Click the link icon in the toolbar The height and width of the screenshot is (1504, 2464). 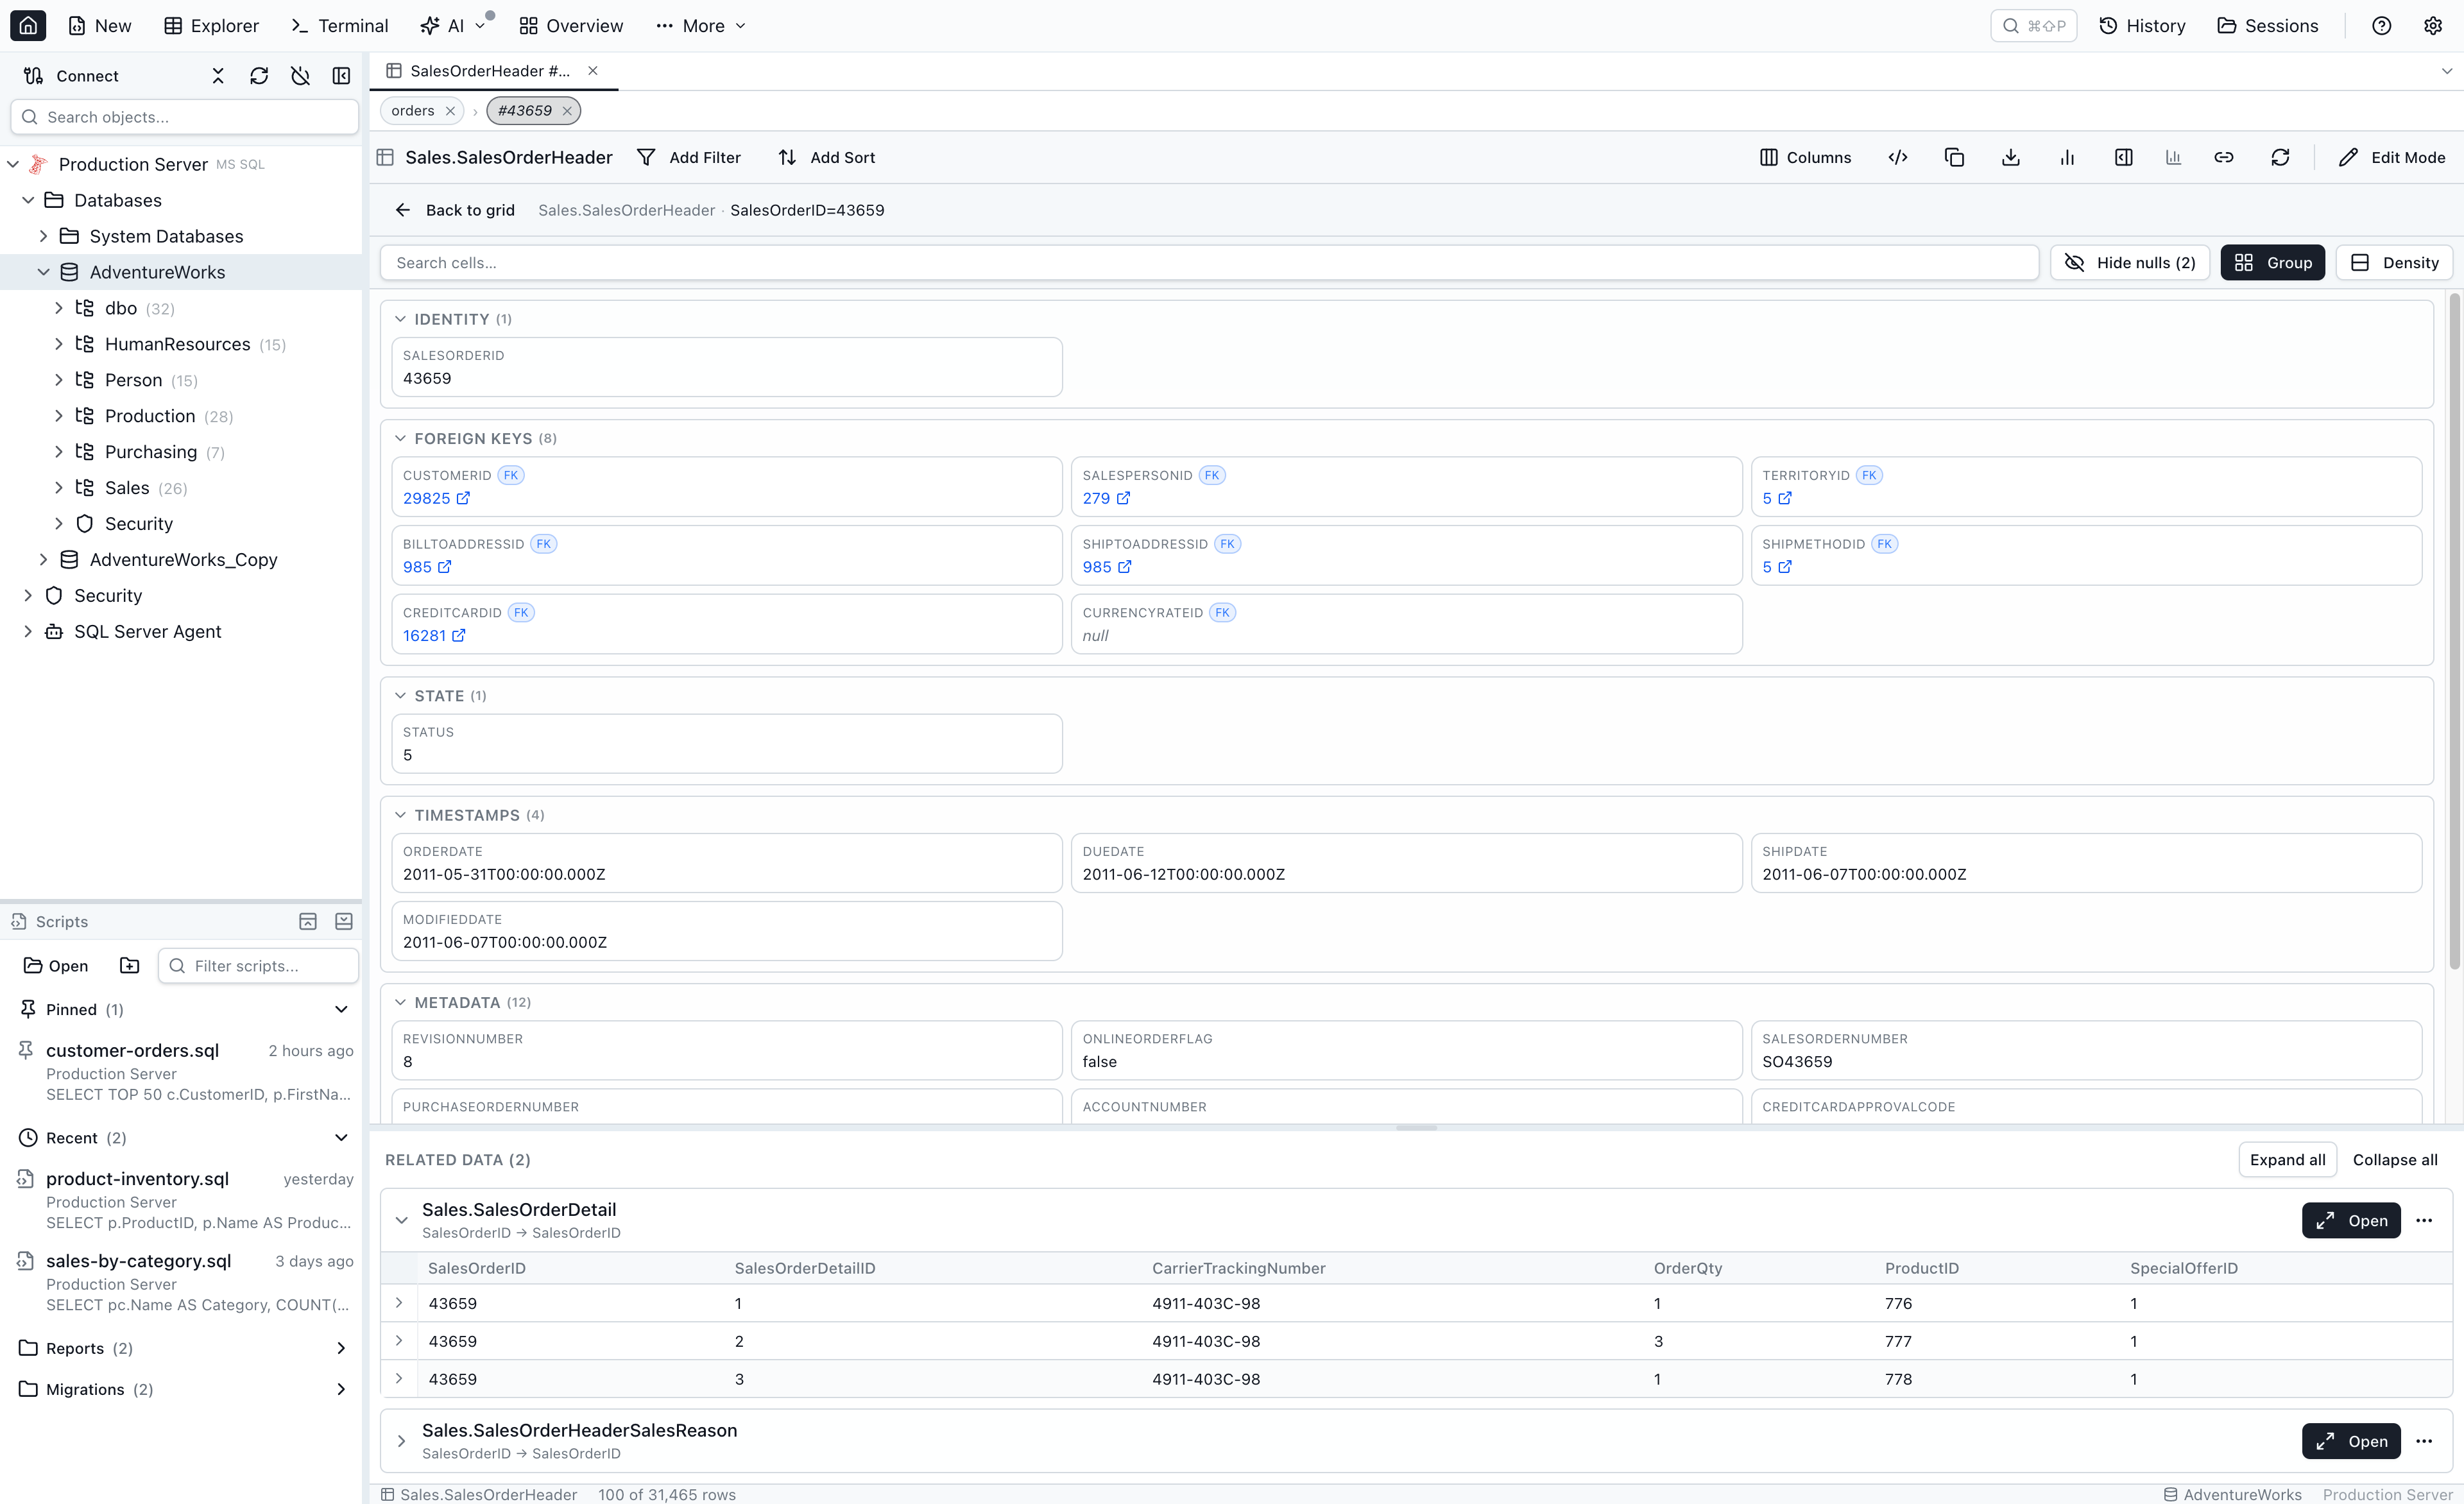tap(2224, 157)
